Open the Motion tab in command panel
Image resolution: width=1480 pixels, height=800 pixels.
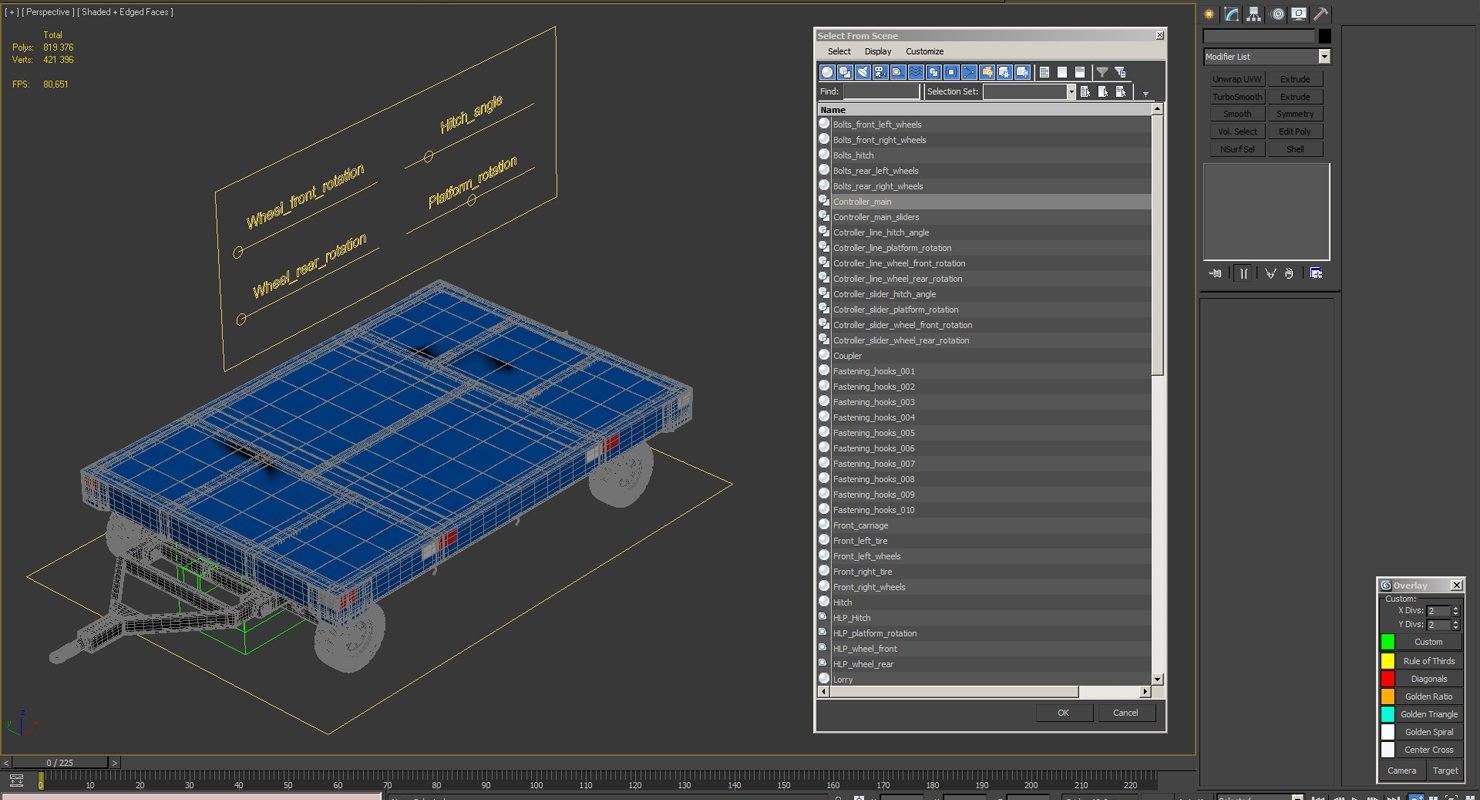tap(1277, 14)
